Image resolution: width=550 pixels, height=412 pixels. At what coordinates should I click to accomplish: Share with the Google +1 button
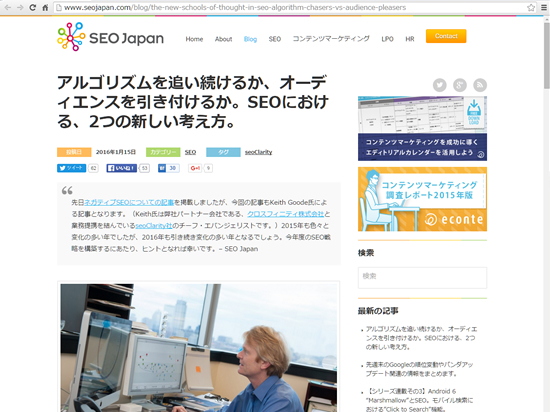point(195,168)
